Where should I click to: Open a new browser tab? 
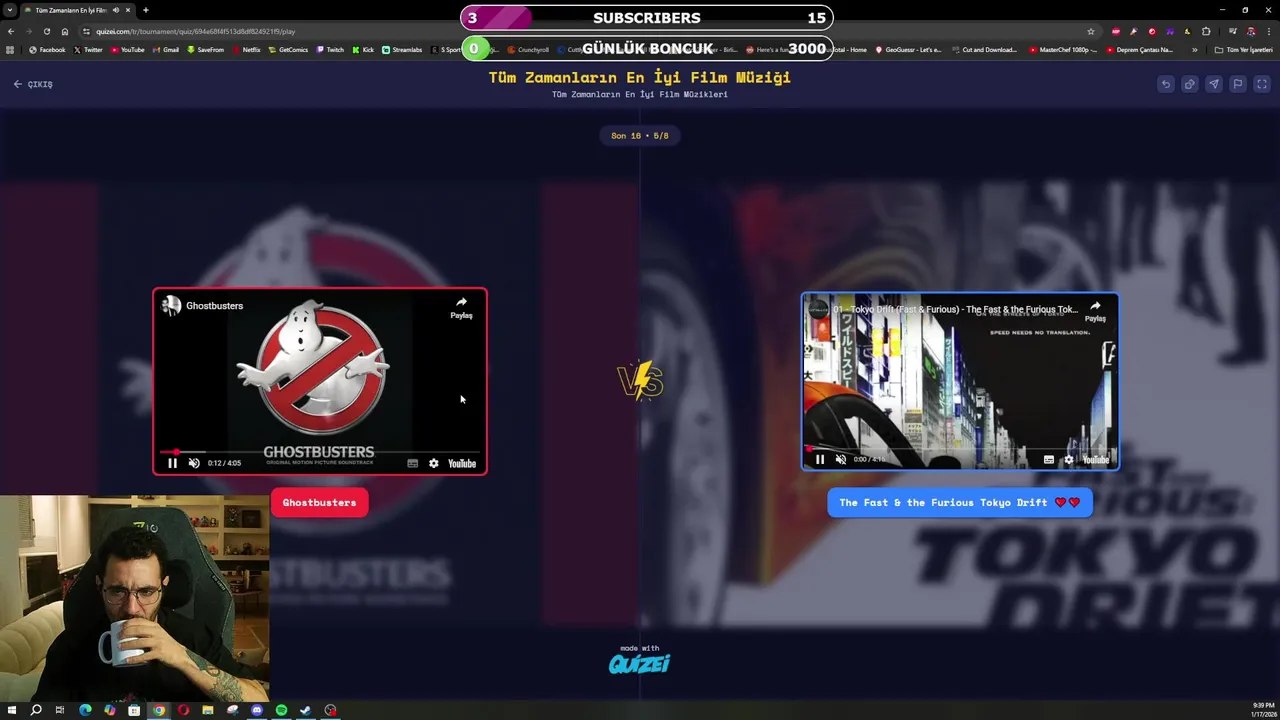(146, 10)
